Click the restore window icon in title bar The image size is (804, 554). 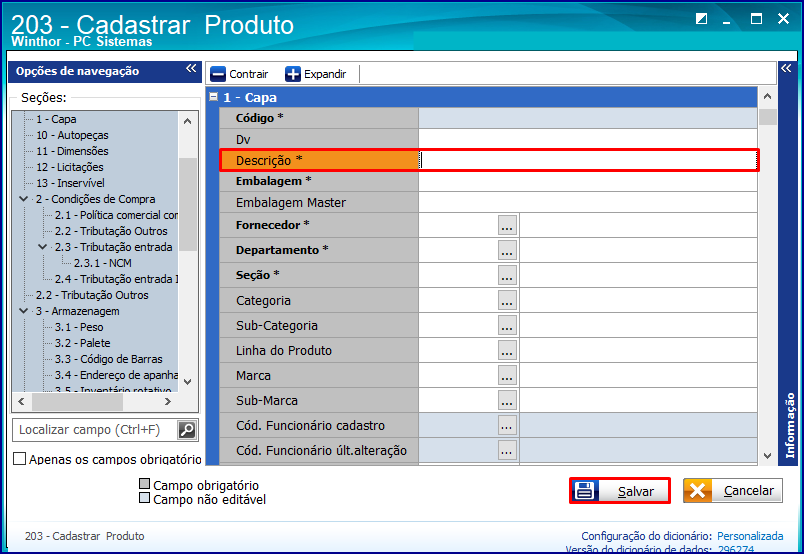point(701,19)
